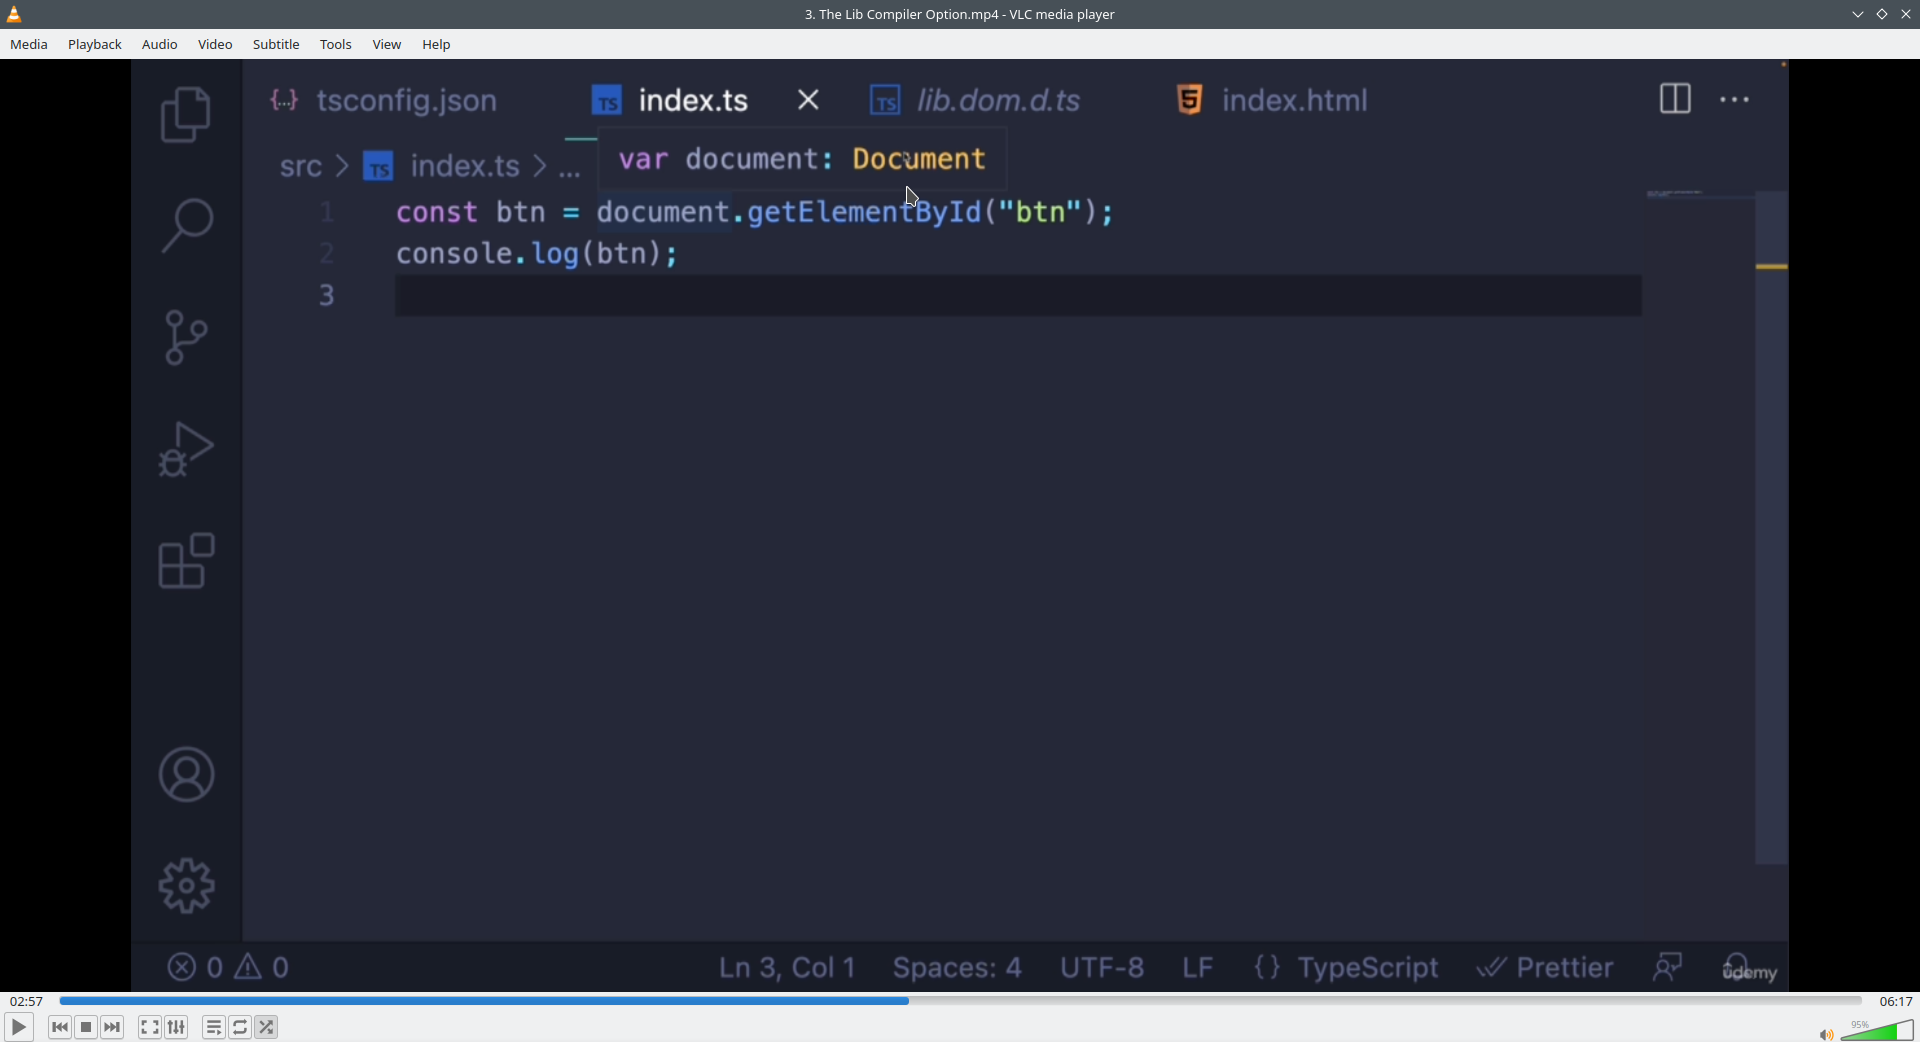Open the Media menu
This screenshot has height=1042, width=1920.
coord(29,45)
